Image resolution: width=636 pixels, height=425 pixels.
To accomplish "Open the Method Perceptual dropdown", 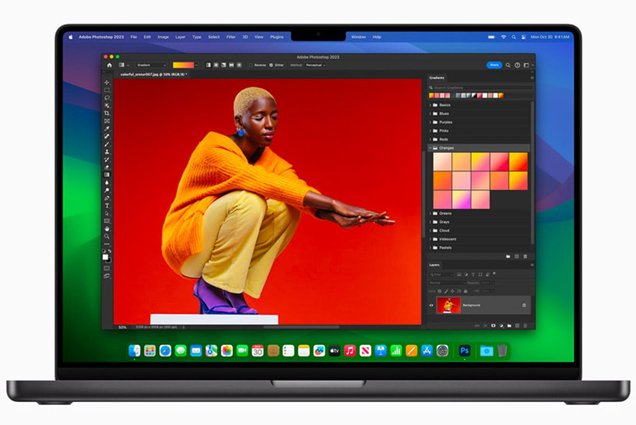I will coord(316,65).
